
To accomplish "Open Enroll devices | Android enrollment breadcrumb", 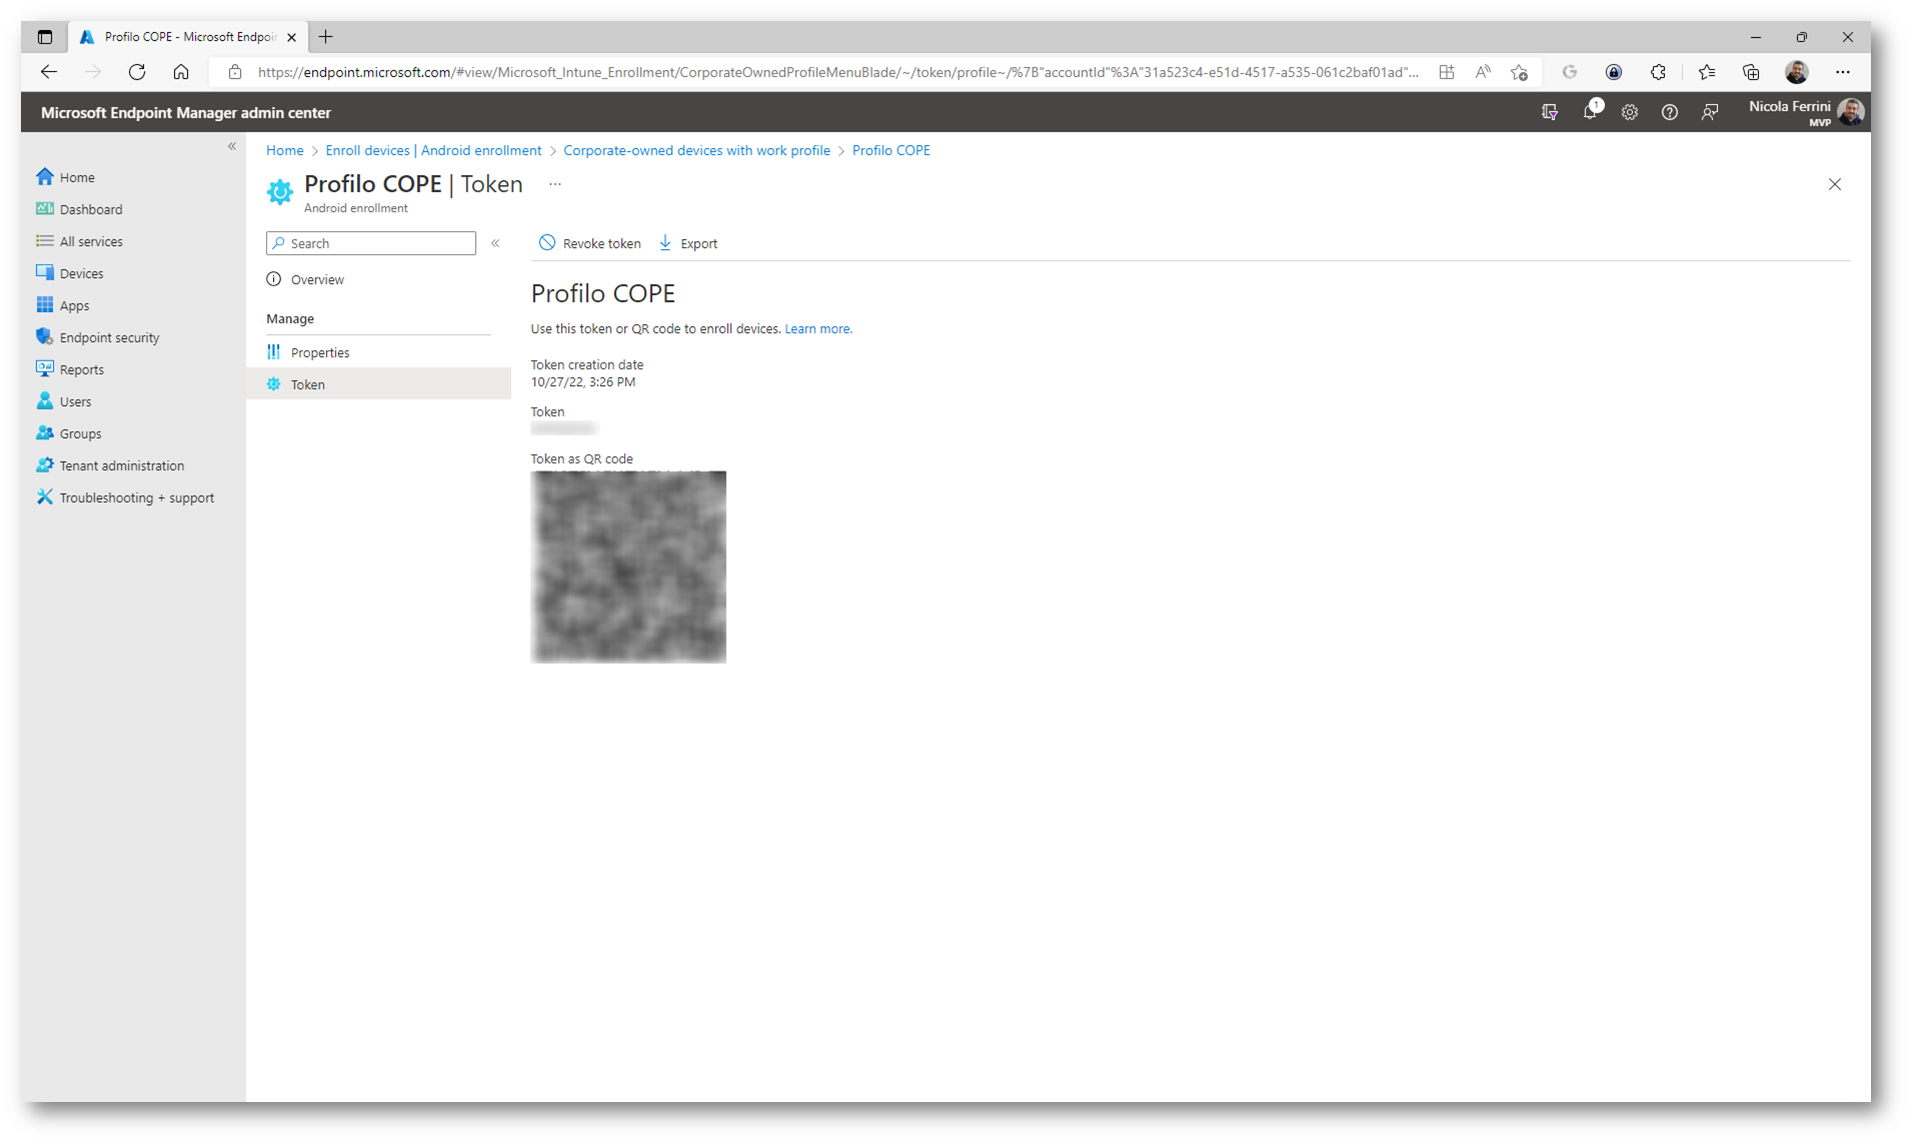I will [433, 150].
